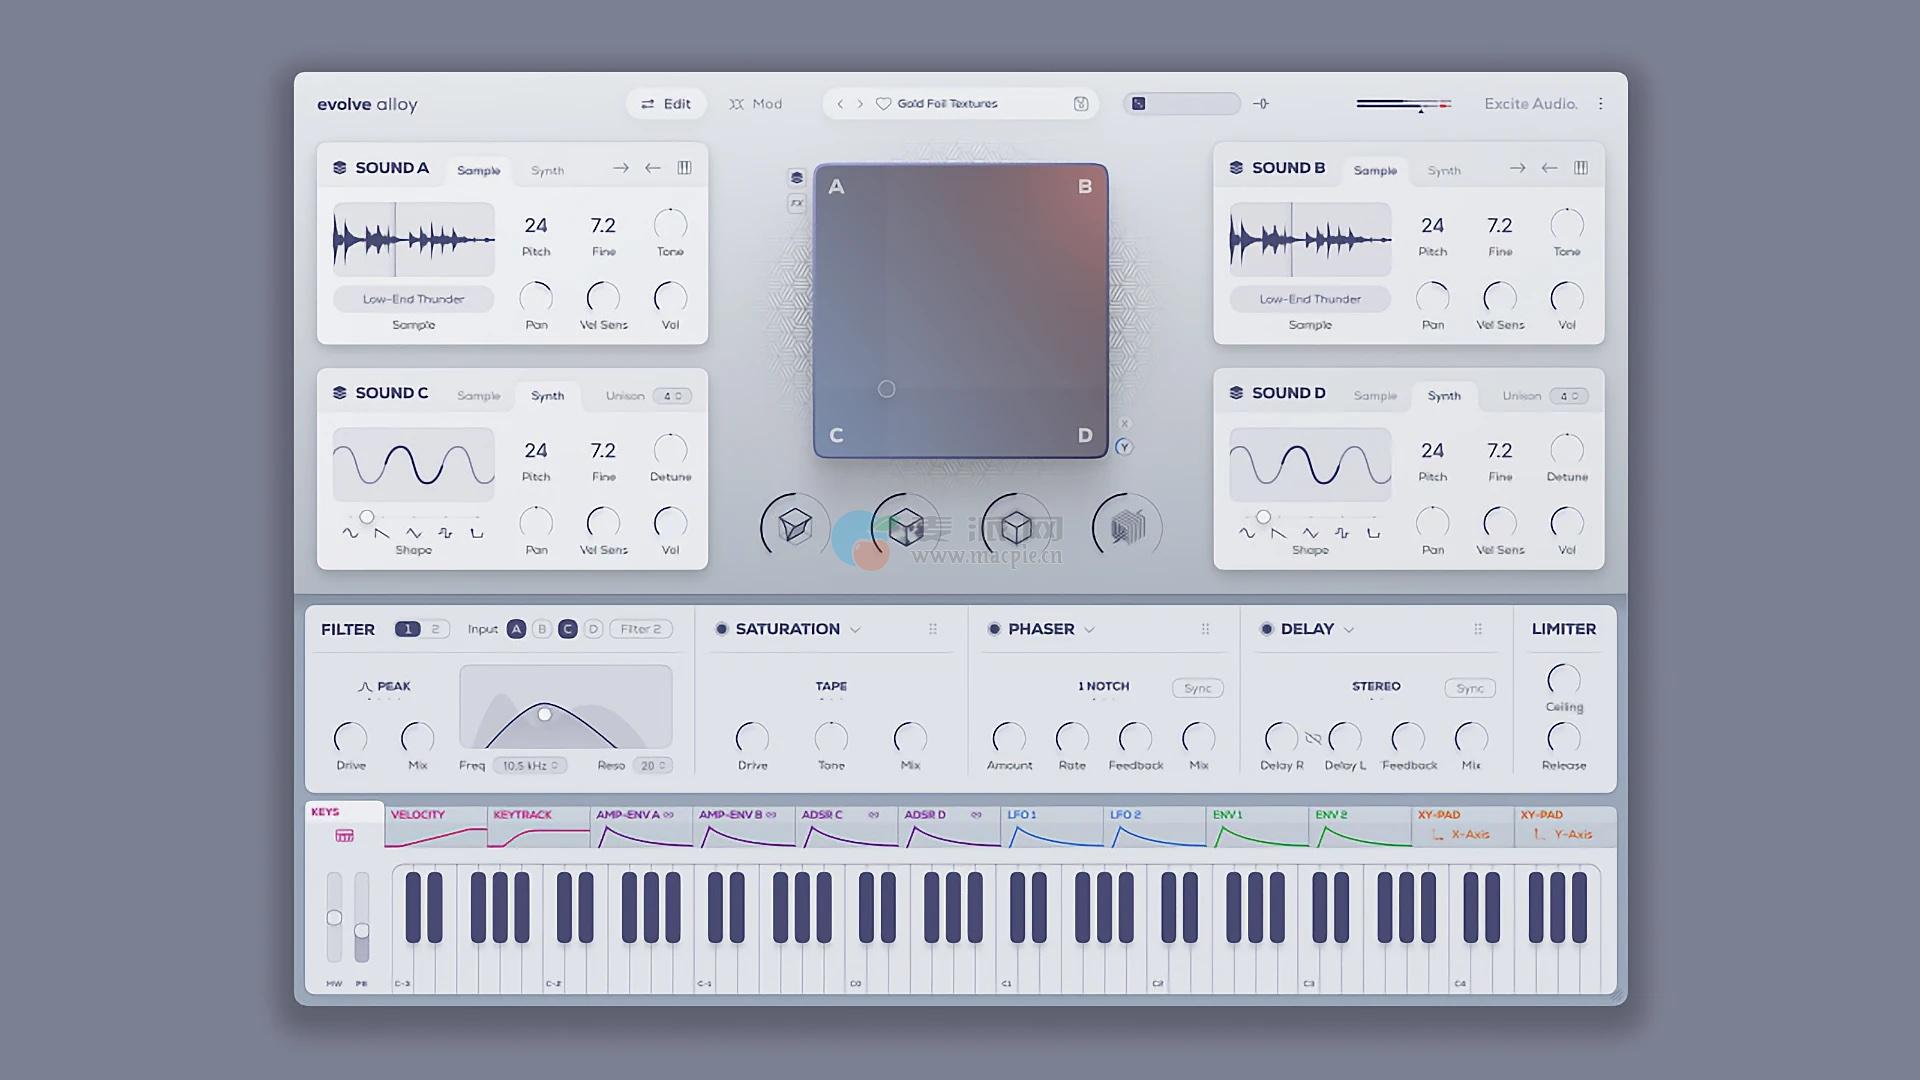
Task: Click the delay link icon
Action: tap(1313, 738)
